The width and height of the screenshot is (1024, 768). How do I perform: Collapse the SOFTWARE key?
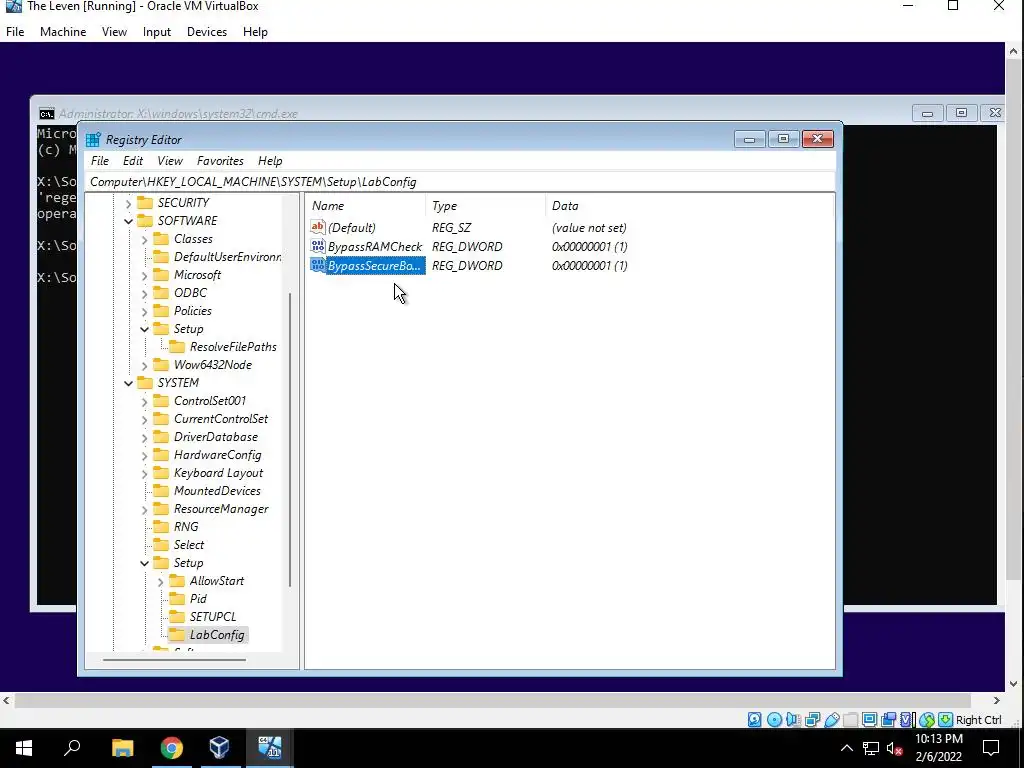(x=128, y=221)
